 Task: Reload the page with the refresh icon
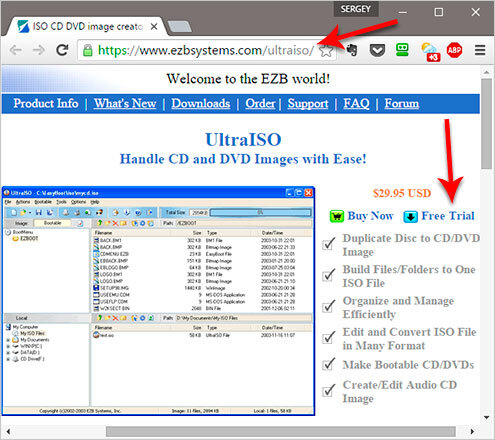click(x=62, y=50)
